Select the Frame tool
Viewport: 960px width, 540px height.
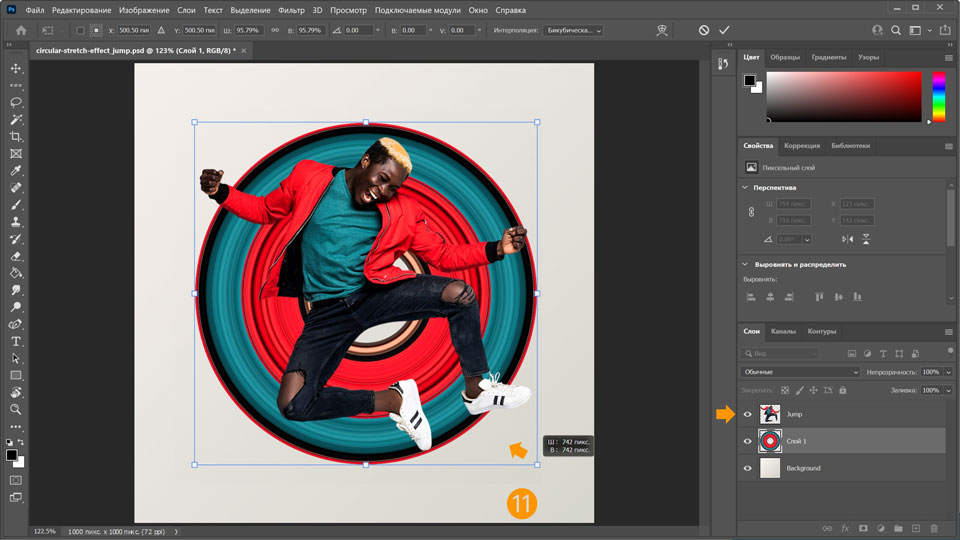coord(16,154)
